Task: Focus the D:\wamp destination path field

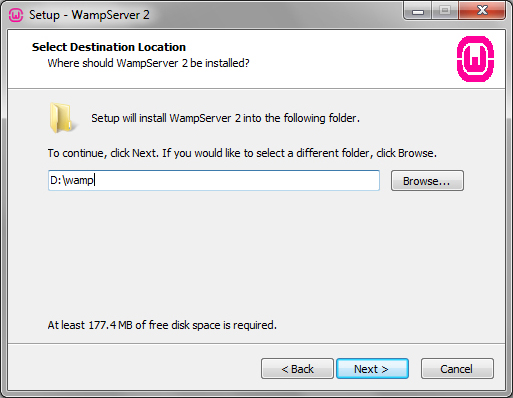Action: (x=214, y=181)
